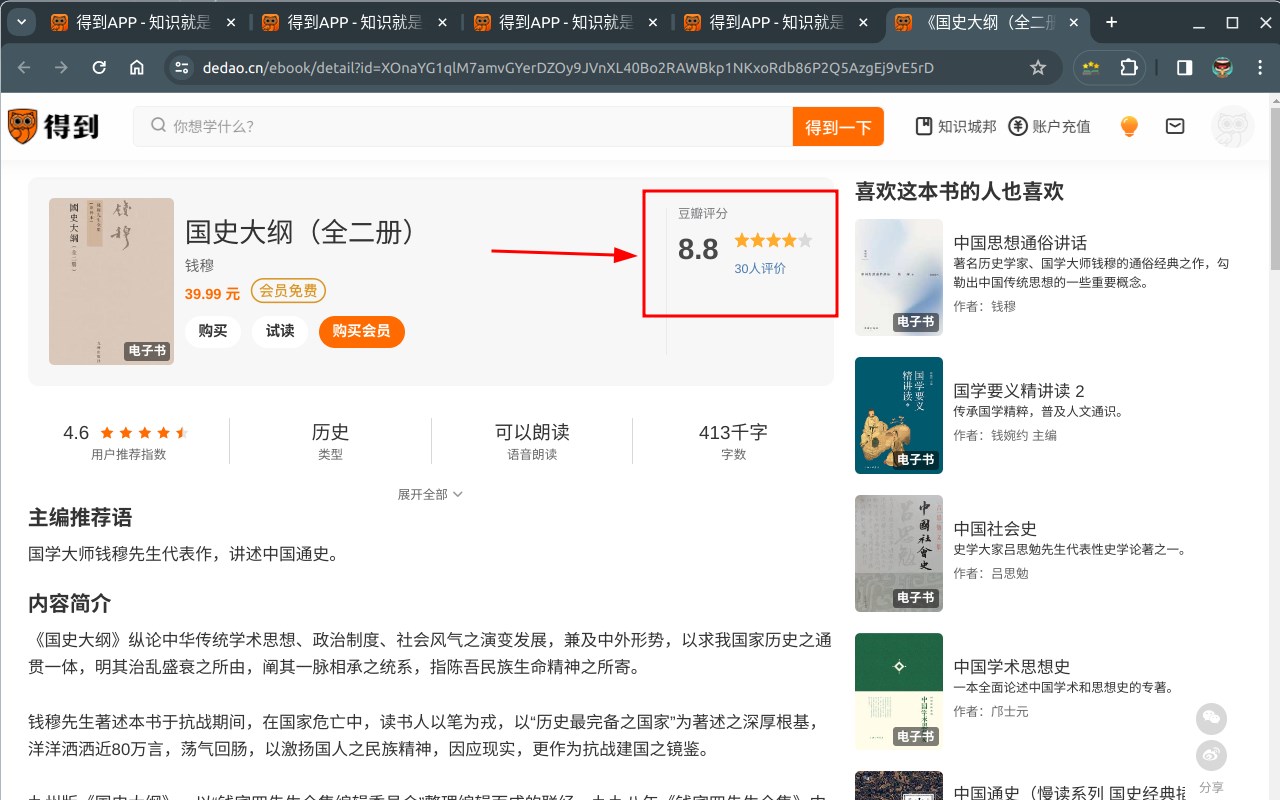The height and width of the screenshot is (800, 1280).
Task: Click the 内容简介 heading
Action: [70, 604]
